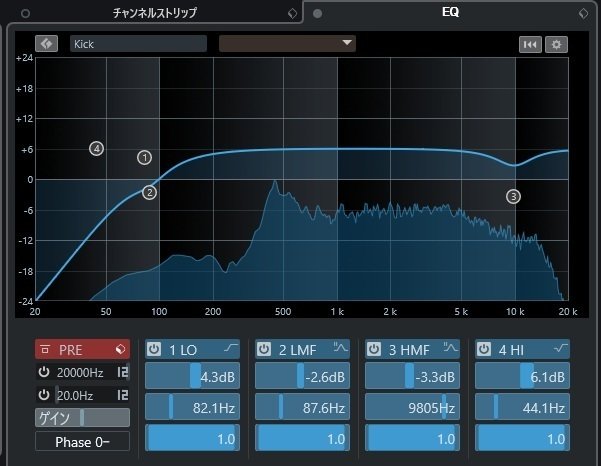The image size is (601, 466).
Task: Open slope selector for 20.0Hz filter
Action: click(x=123, y=395)
